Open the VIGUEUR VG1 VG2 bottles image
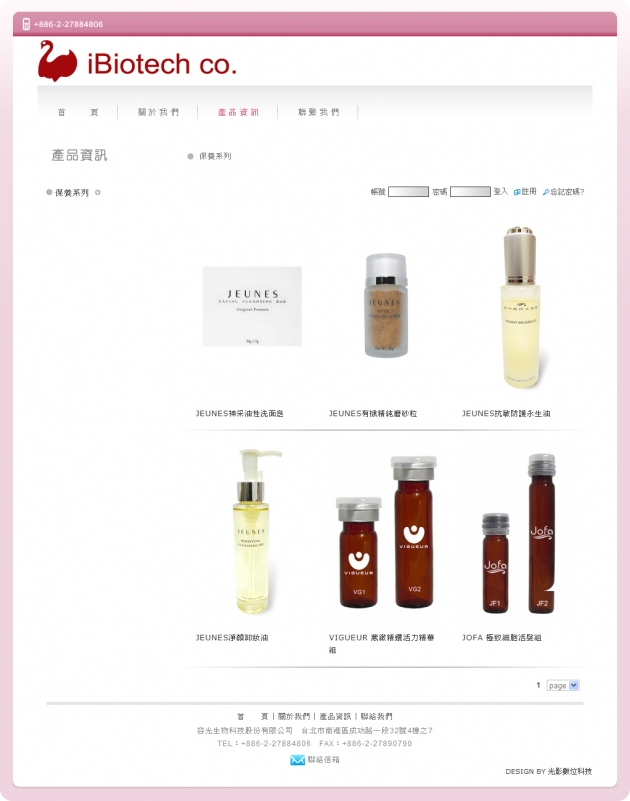630x801 pixels. 386,531
